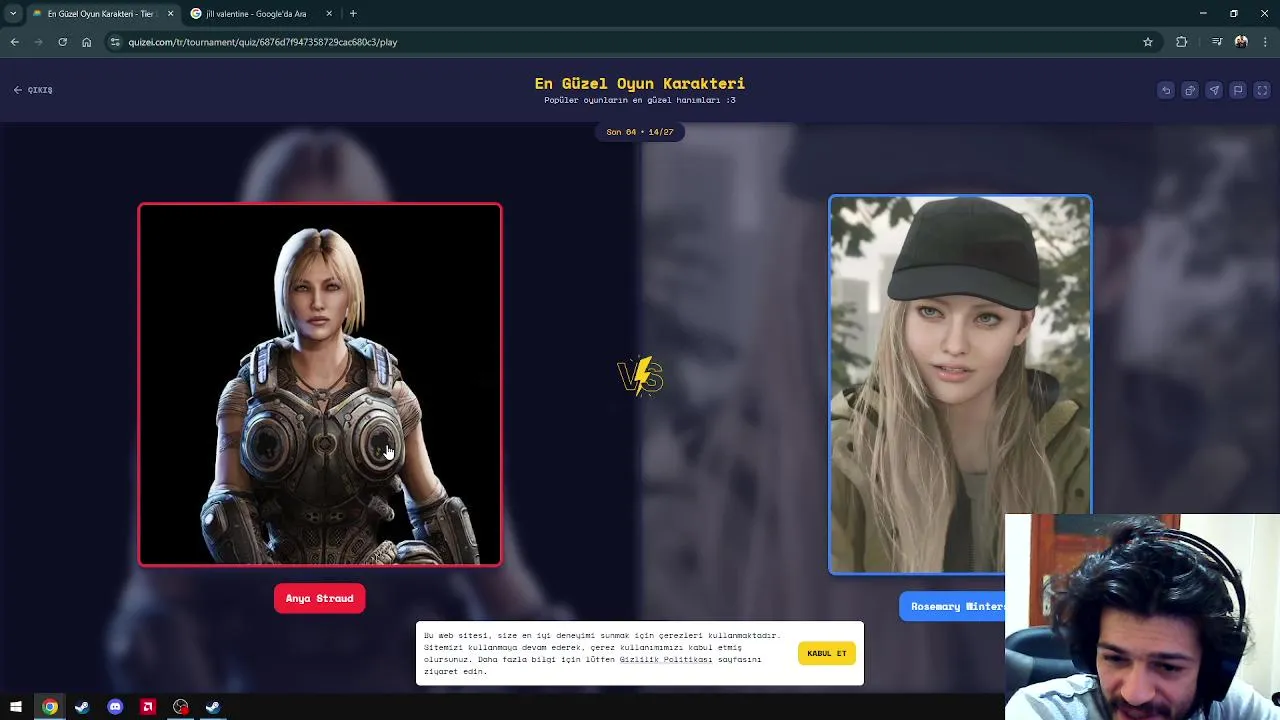Open the Chrome three-dot menu
Image resolution: width=1280 pixels, height=720 pixels.
coord(1266,42)
